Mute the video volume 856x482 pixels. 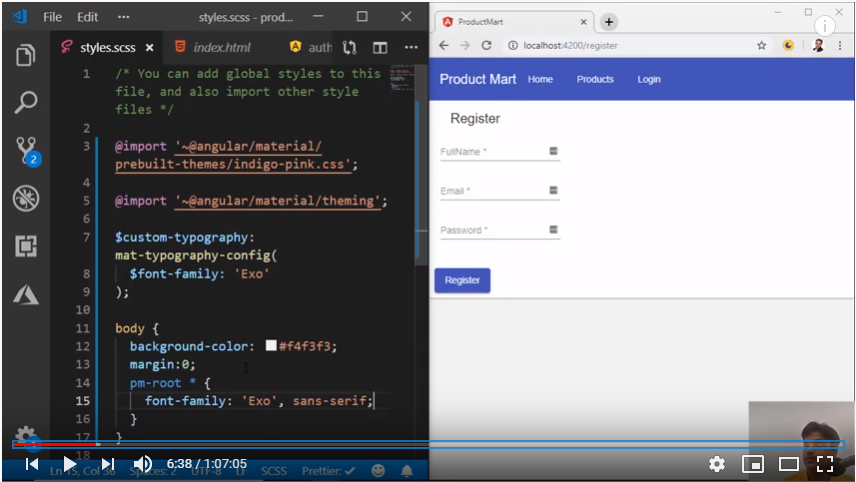[x=143, y=464]
